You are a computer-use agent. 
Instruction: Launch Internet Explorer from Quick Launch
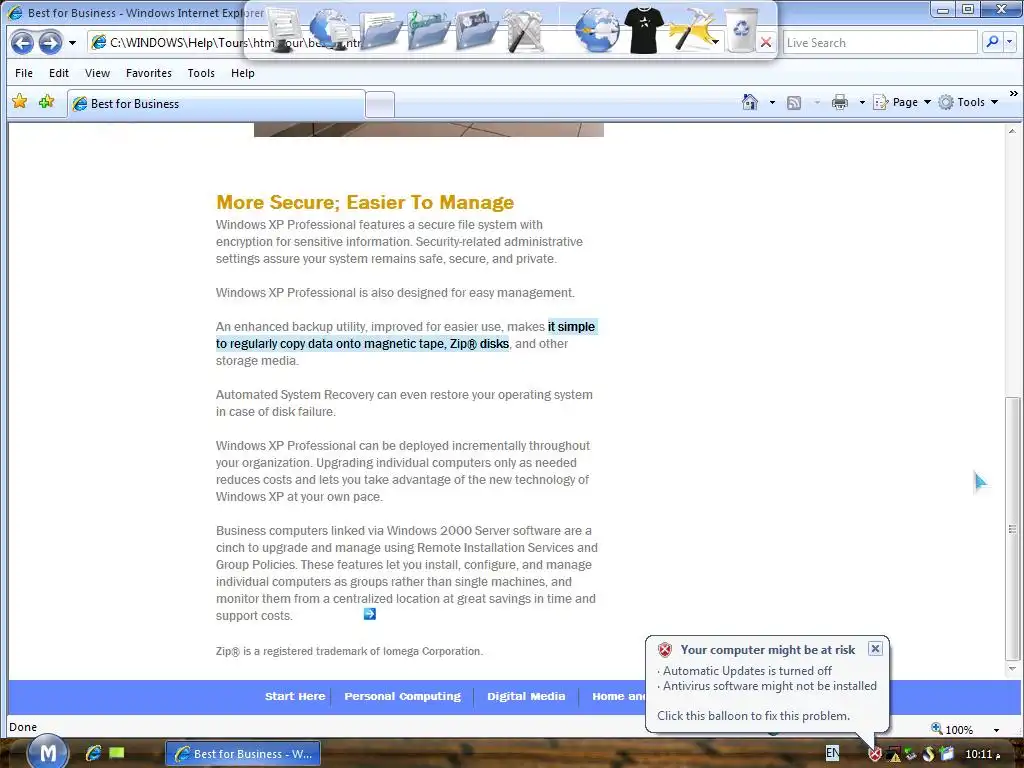point(93,753)
